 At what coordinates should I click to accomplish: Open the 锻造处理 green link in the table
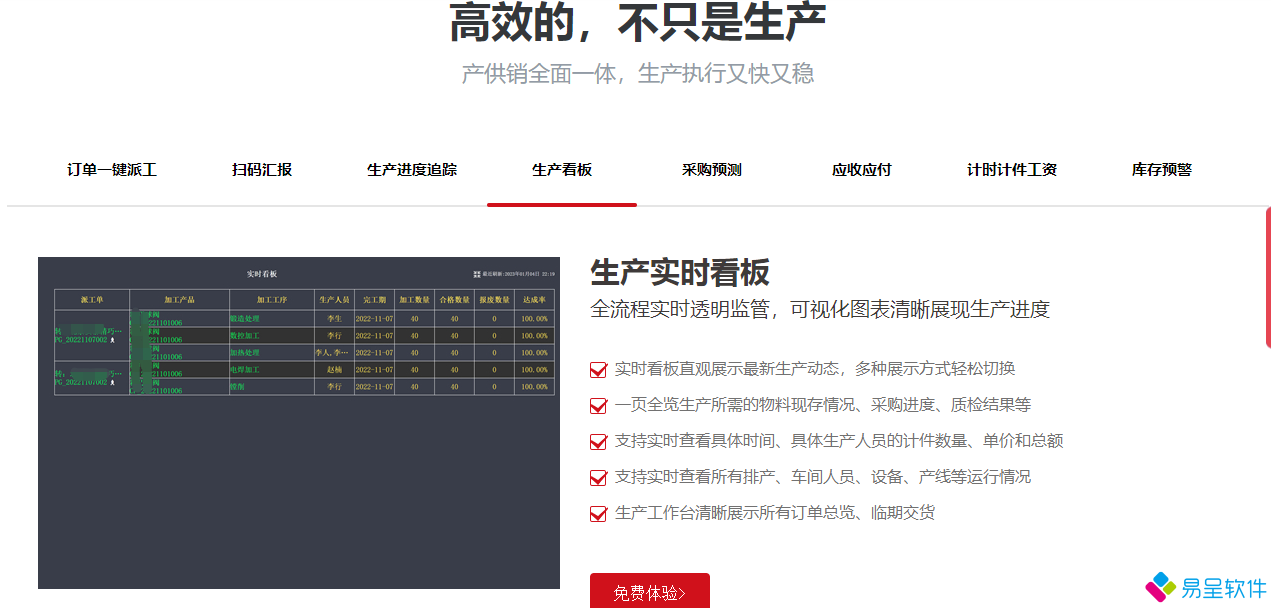pyautogui.click(x=243, y=318)
